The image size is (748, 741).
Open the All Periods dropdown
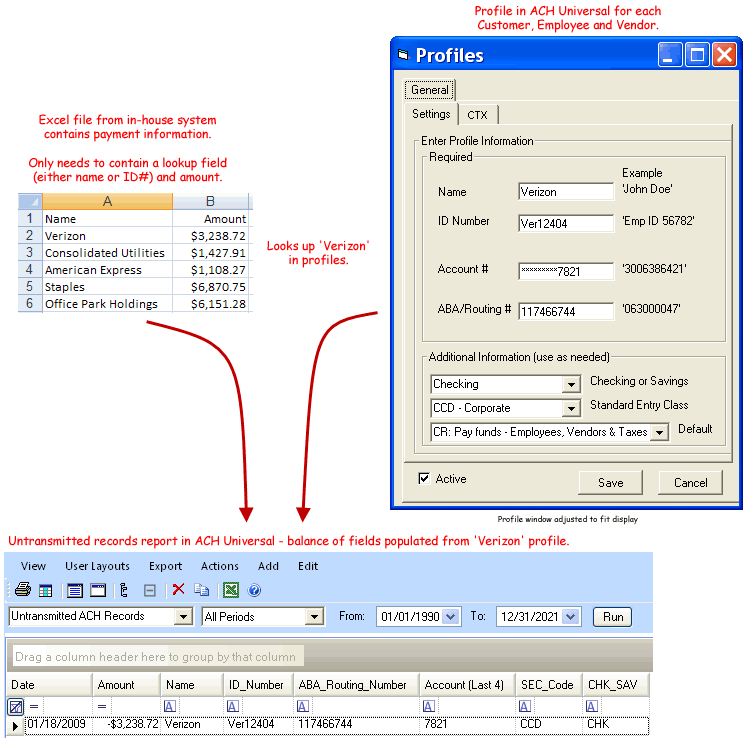[x=314, y=616]
